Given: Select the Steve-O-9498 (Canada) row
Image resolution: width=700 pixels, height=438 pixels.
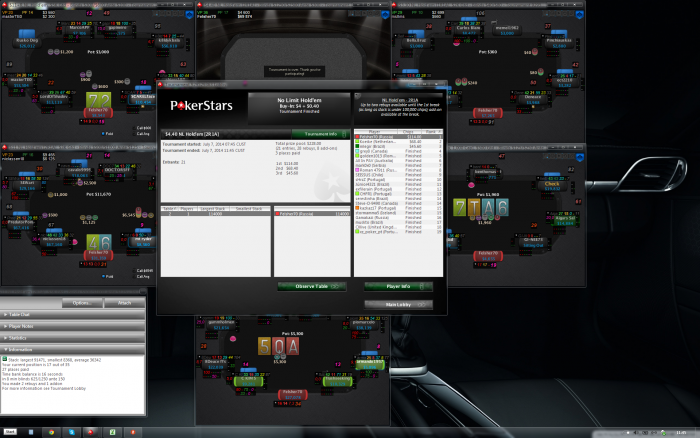Looking at the screenshot, I should (398, 203).
